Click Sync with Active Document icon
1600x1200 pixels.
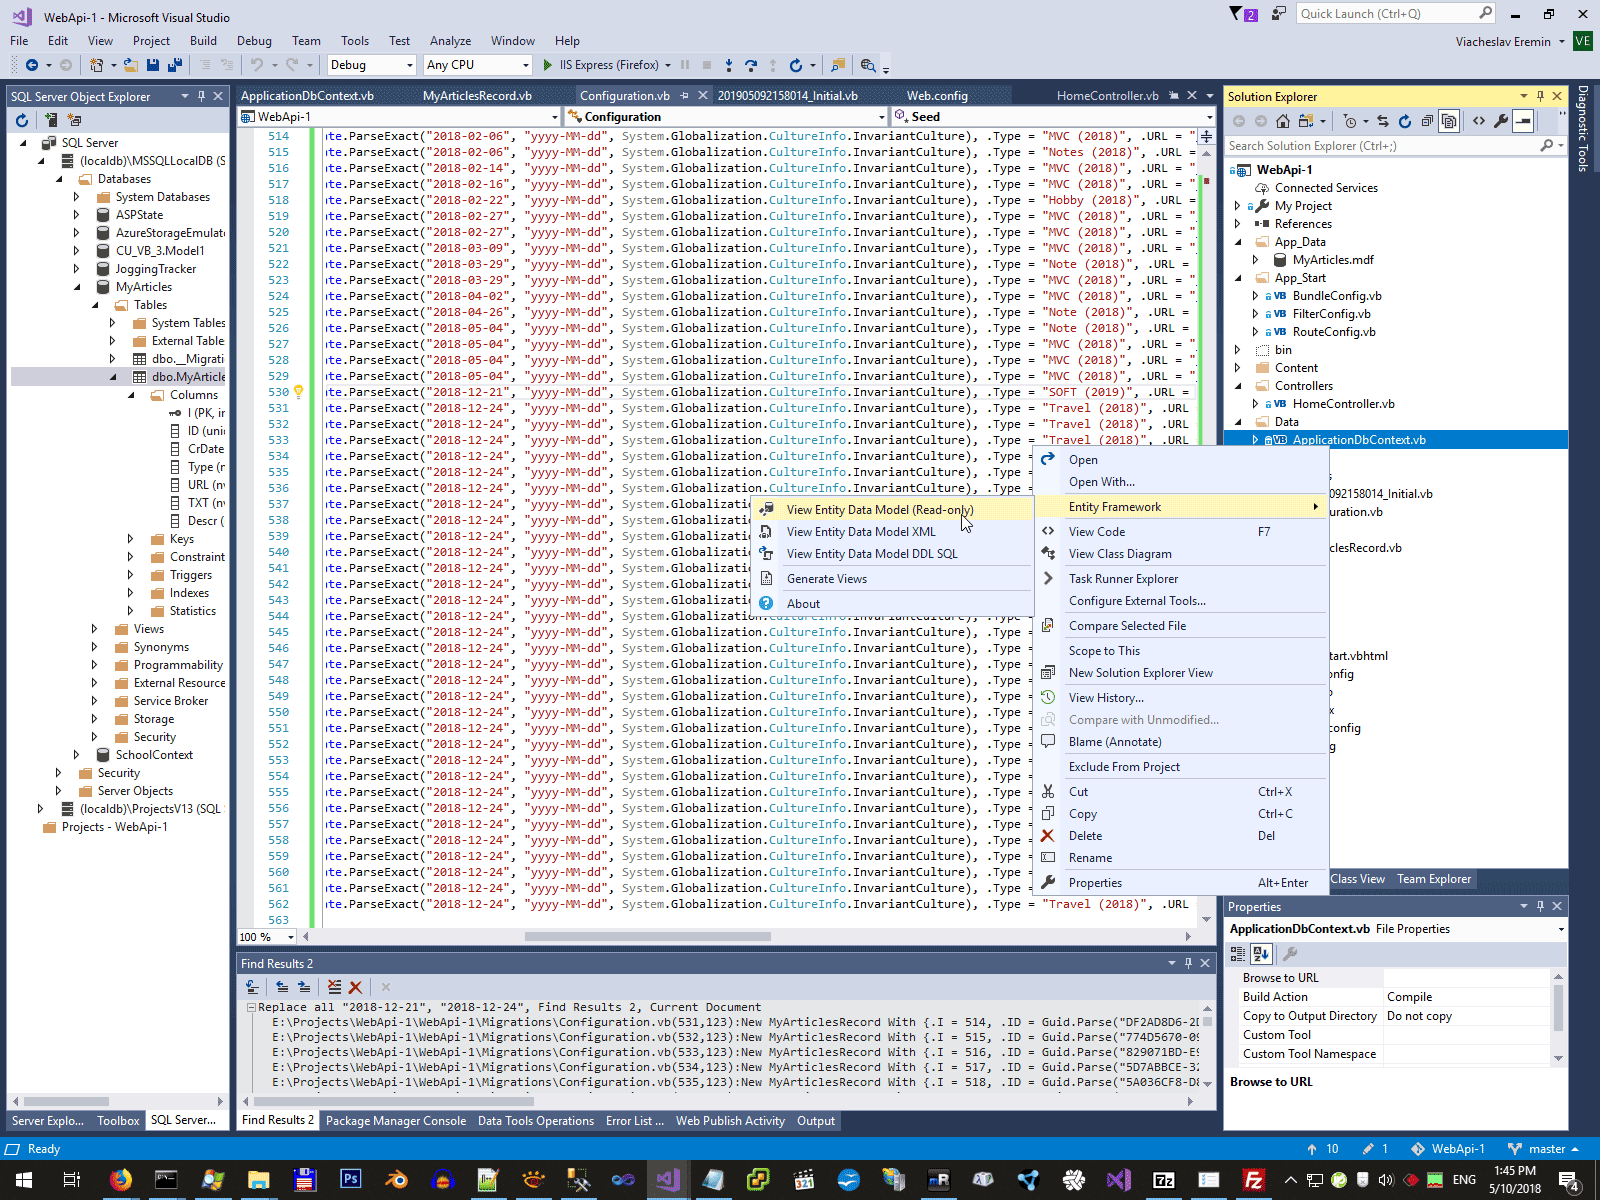click(x=1383, y=121)
